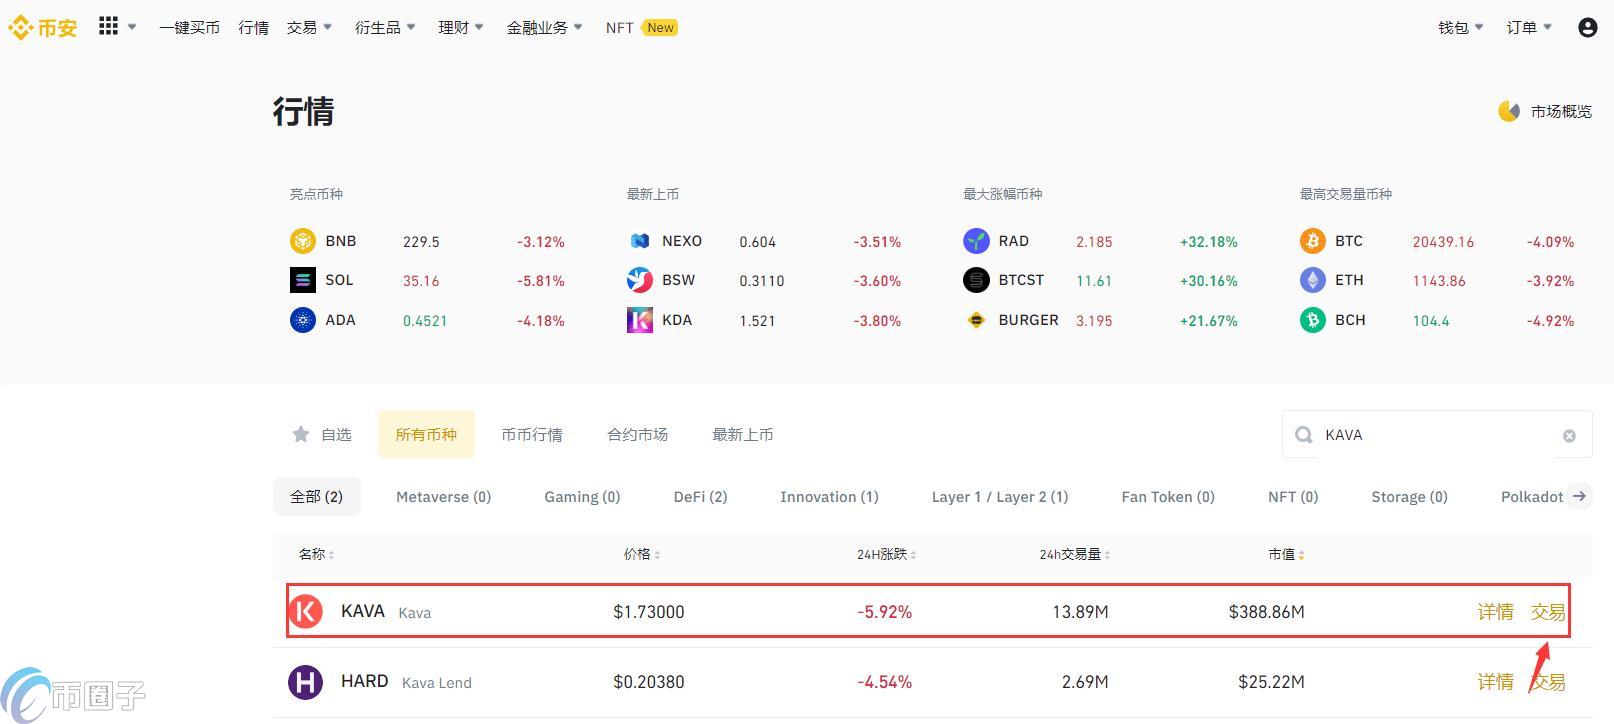Click the ETH coin icon

(1313, 280)
